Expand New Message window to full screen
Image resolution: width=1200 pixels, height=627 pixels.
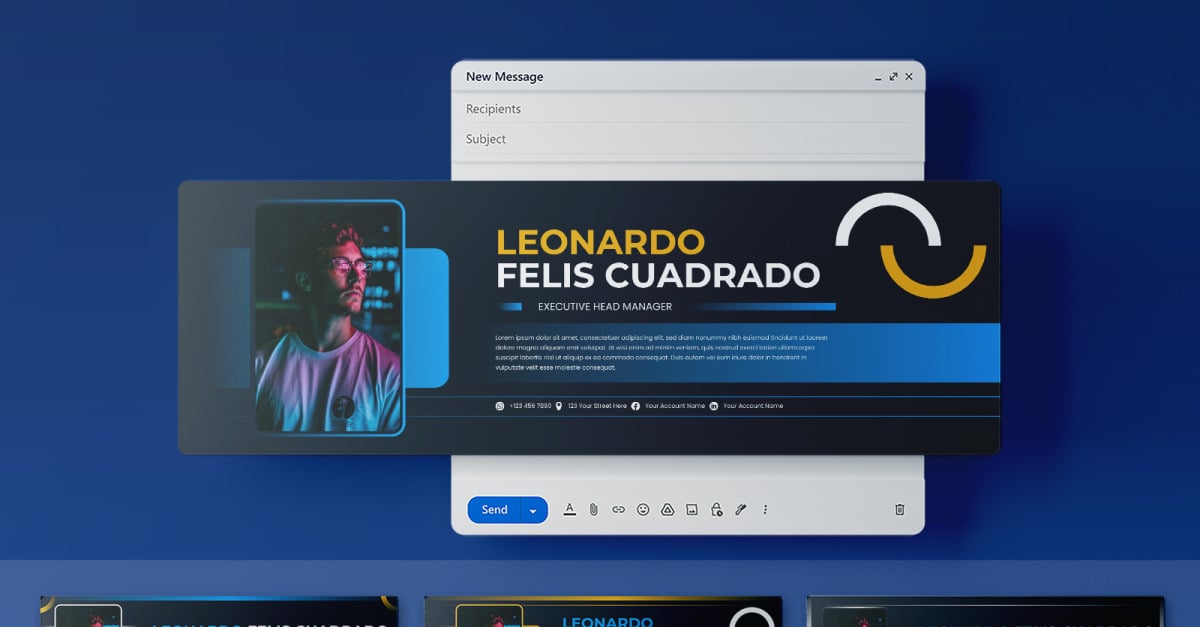click(x=893, y=76)
